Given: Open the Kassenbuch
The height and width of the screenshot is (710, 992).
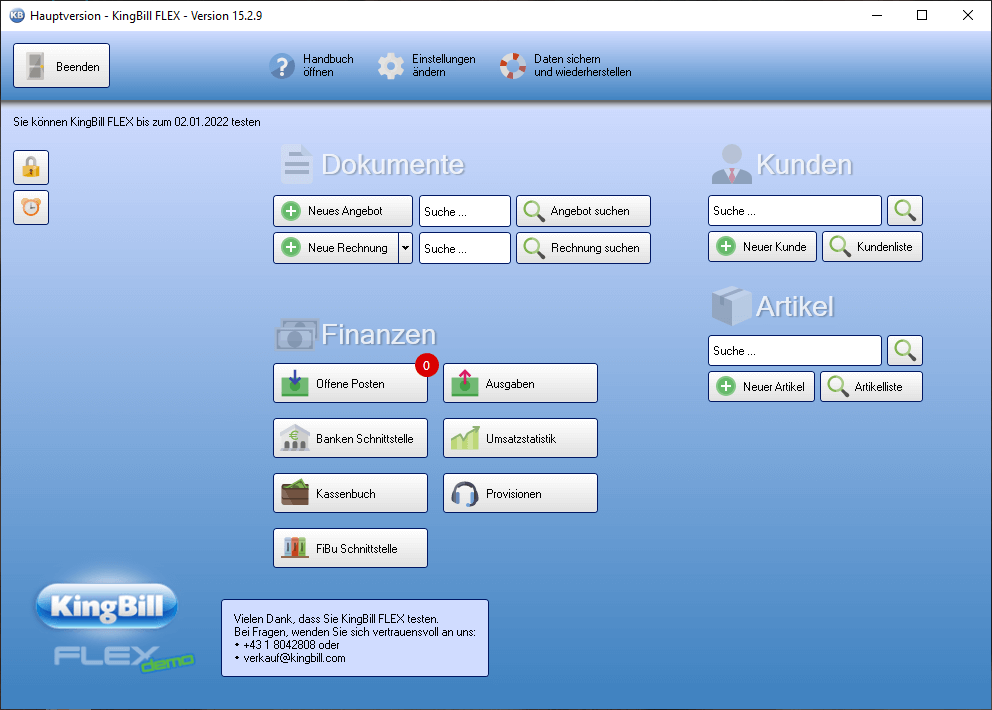Looking at the screenshot, I should pos(350,493).
